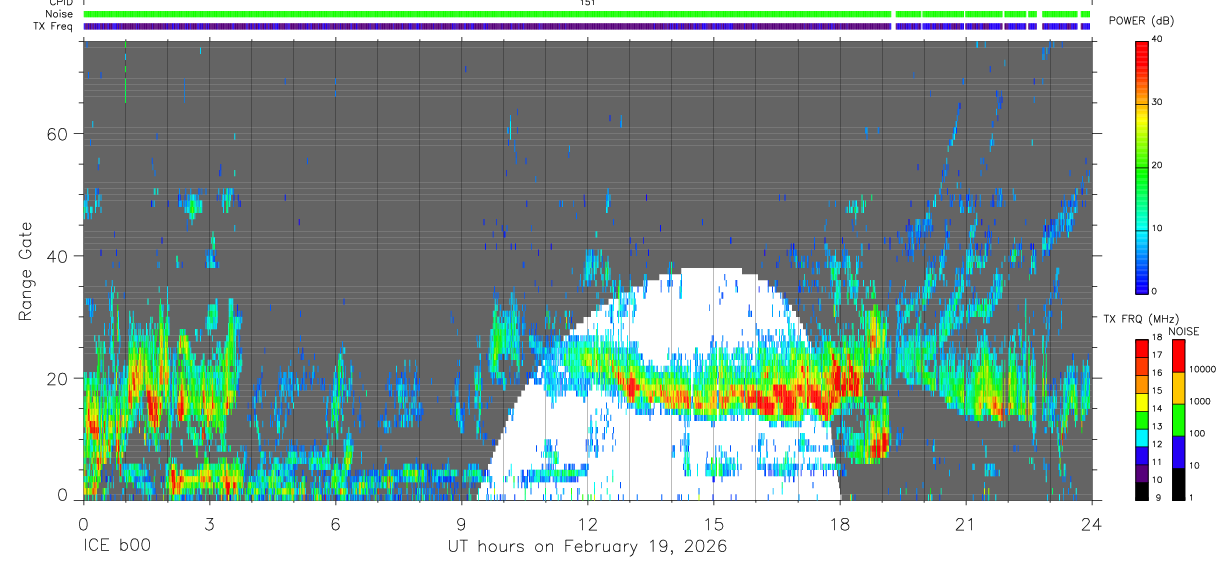Click the blue TX Freq strip above the plot
The image size is (1228, 567).
tap(587, 26)
